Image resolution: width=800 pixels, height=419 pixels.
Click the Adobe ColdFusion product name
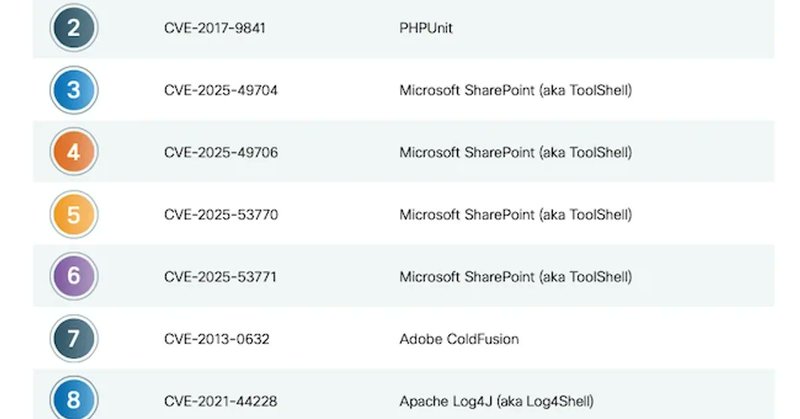tap(459, 339)
